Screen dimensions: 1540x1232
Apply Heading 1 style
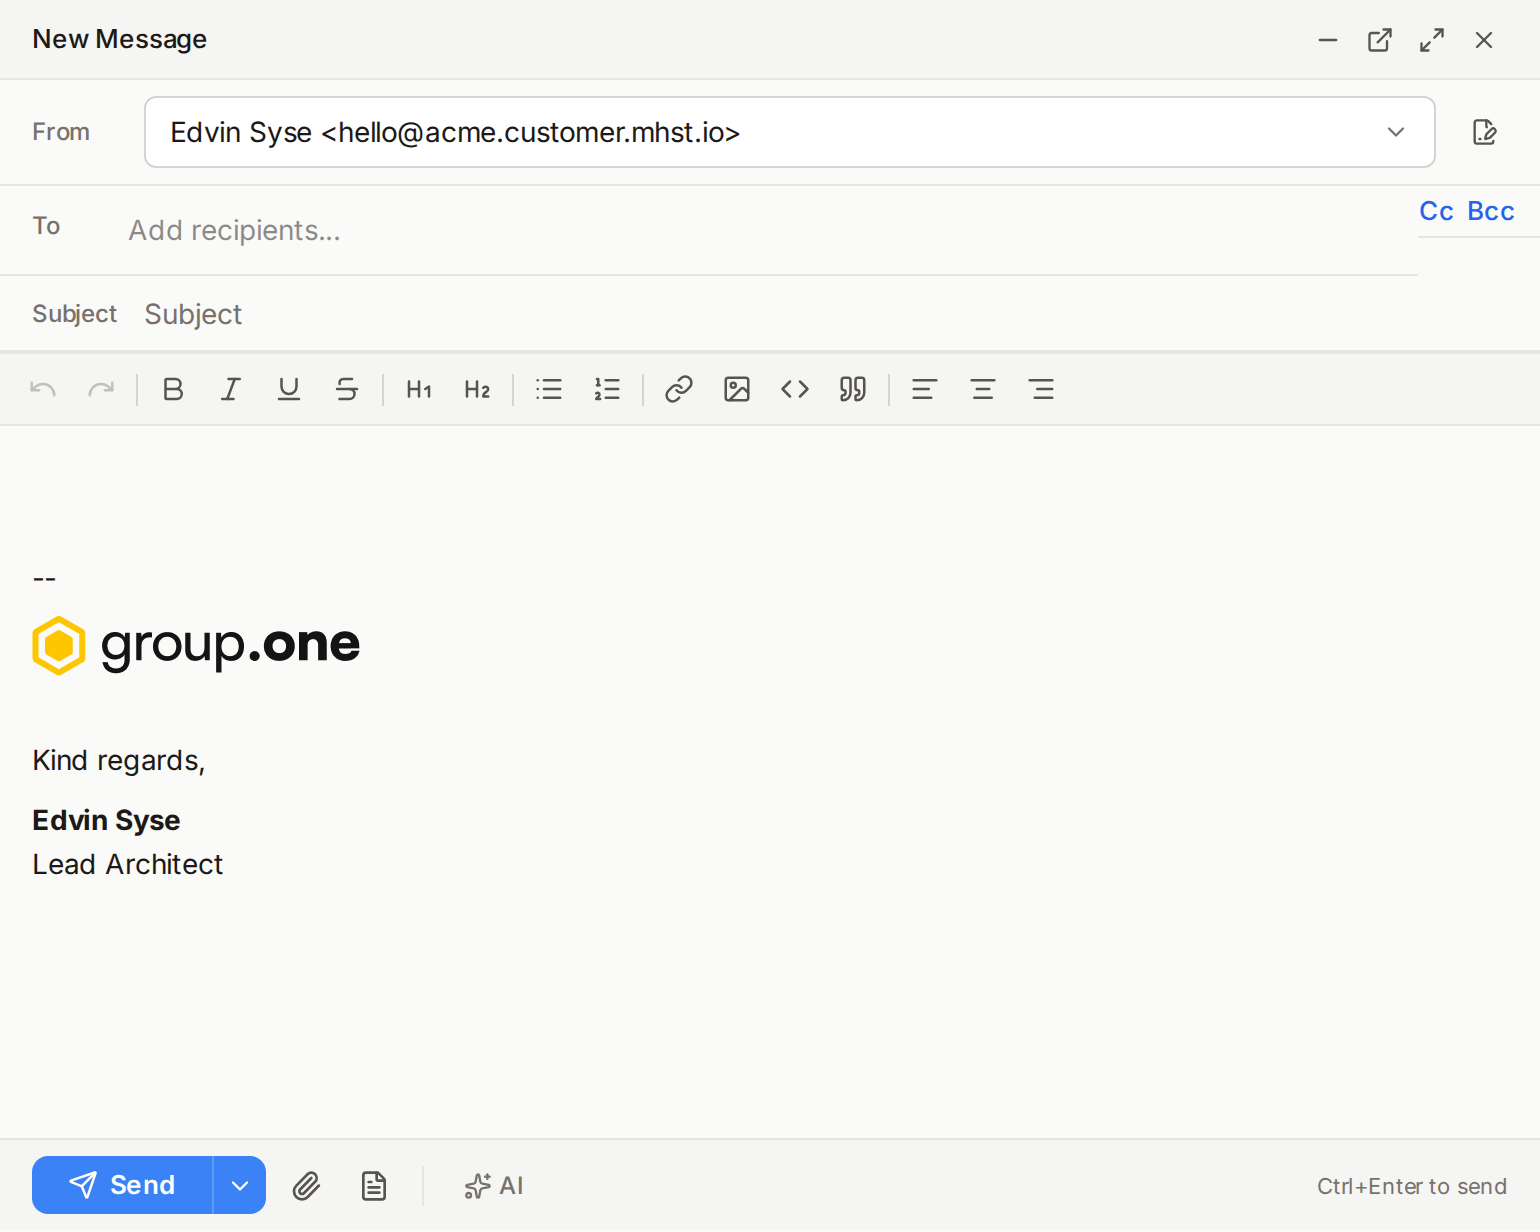click(x=418, y=389)
